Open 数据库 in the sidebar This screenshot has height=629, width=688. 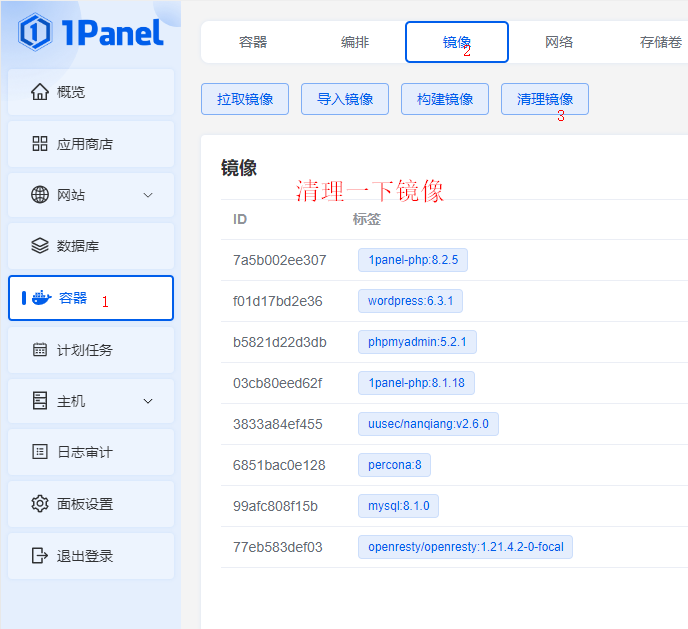click(91, 246)
